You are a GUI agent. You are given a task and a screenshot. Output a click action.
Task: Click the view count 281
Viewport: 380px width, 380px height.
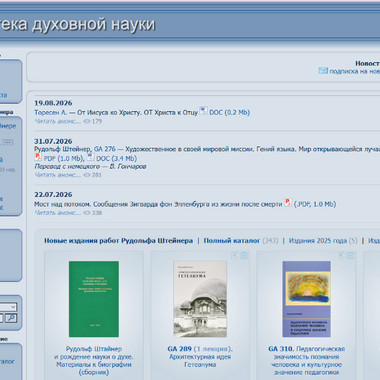tap(97, 175)
